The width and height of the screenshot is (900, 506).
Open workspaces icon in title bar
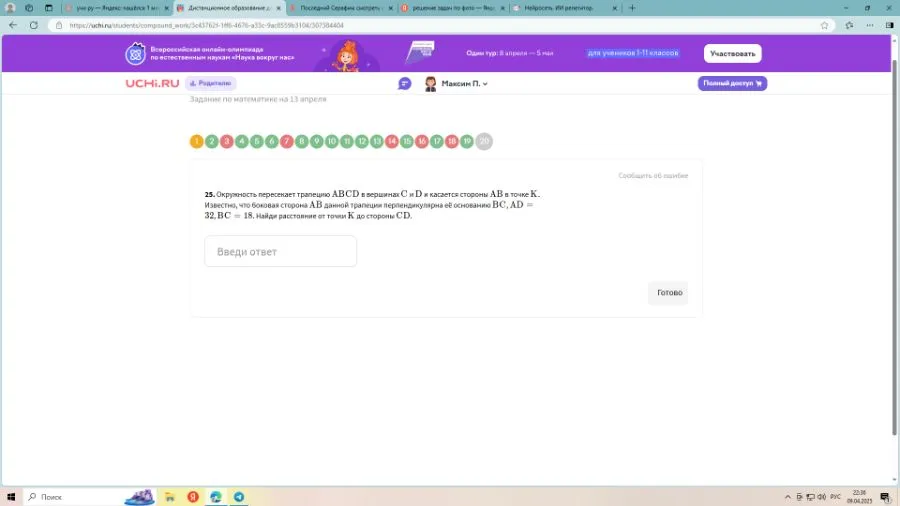tap(29, 8)
